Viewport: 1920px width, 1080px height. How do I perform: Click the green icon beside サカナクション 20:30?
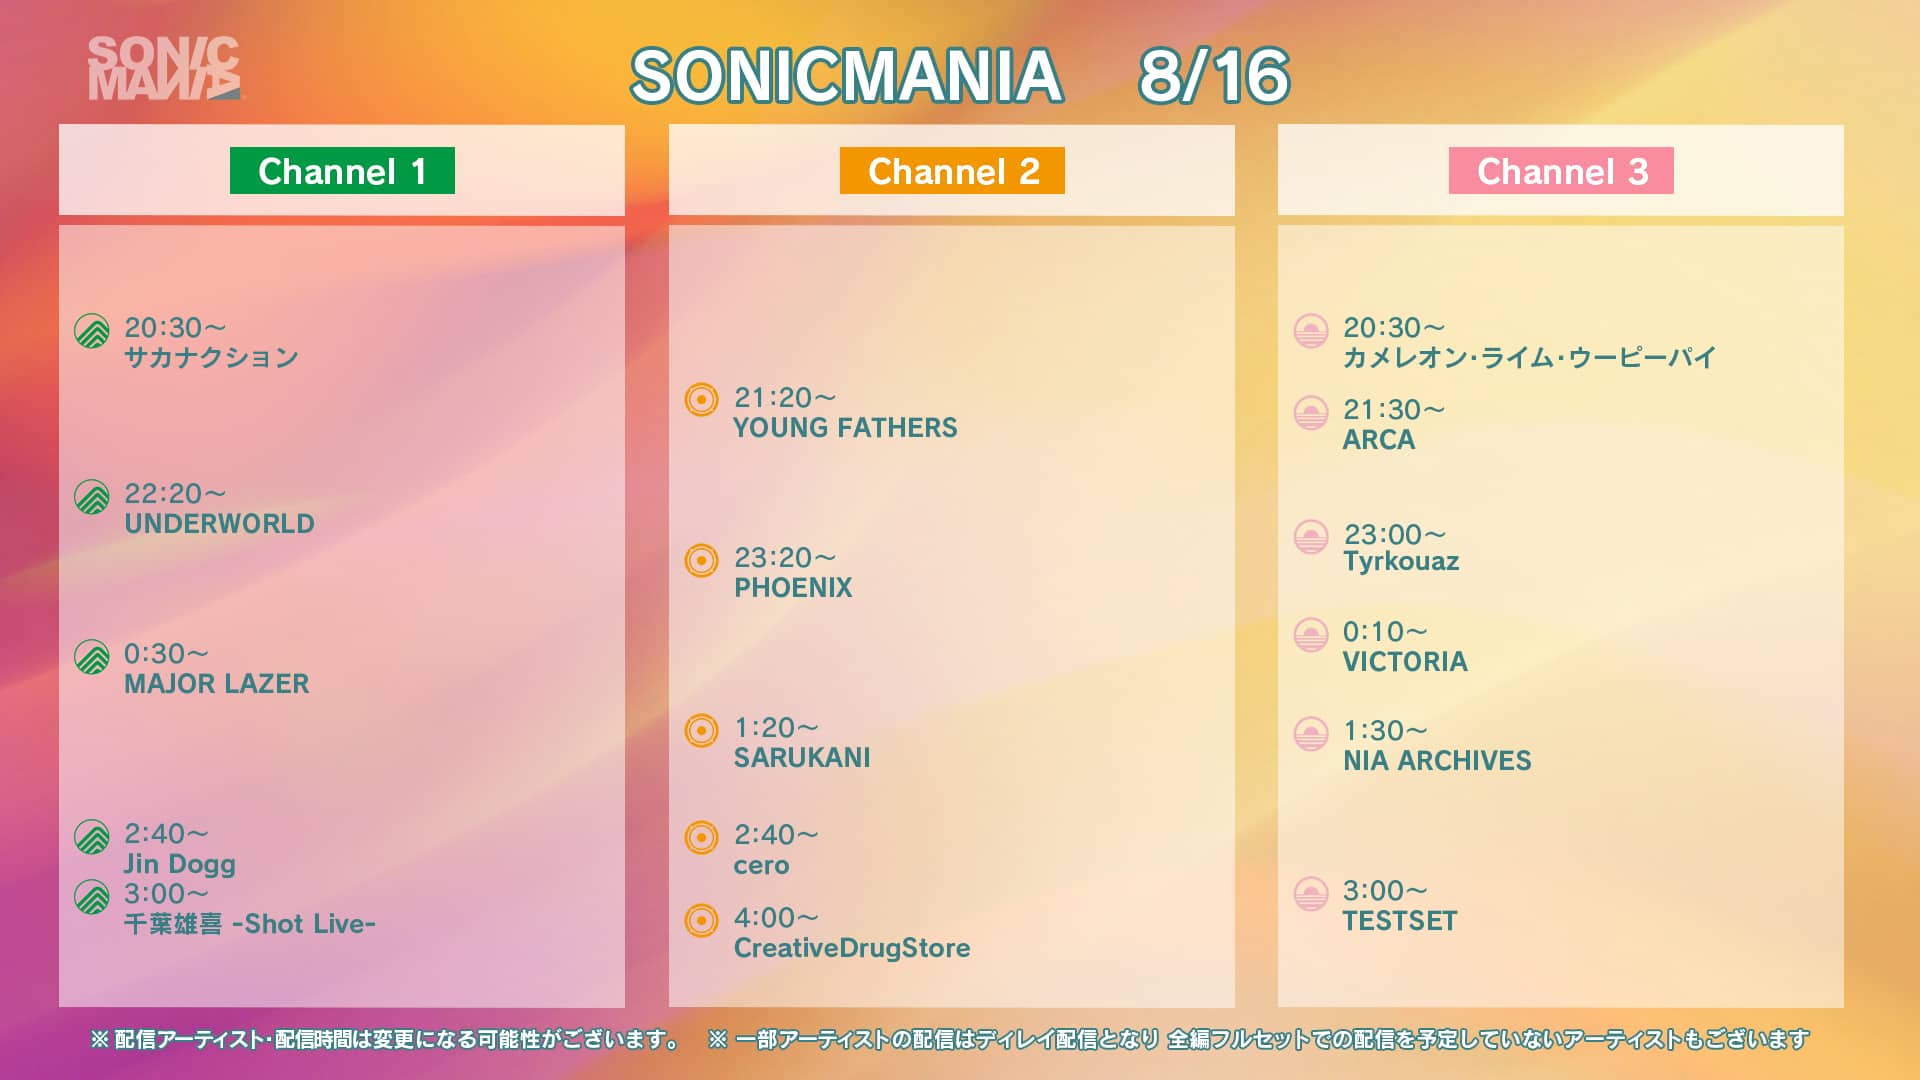[x=92, y=331]
